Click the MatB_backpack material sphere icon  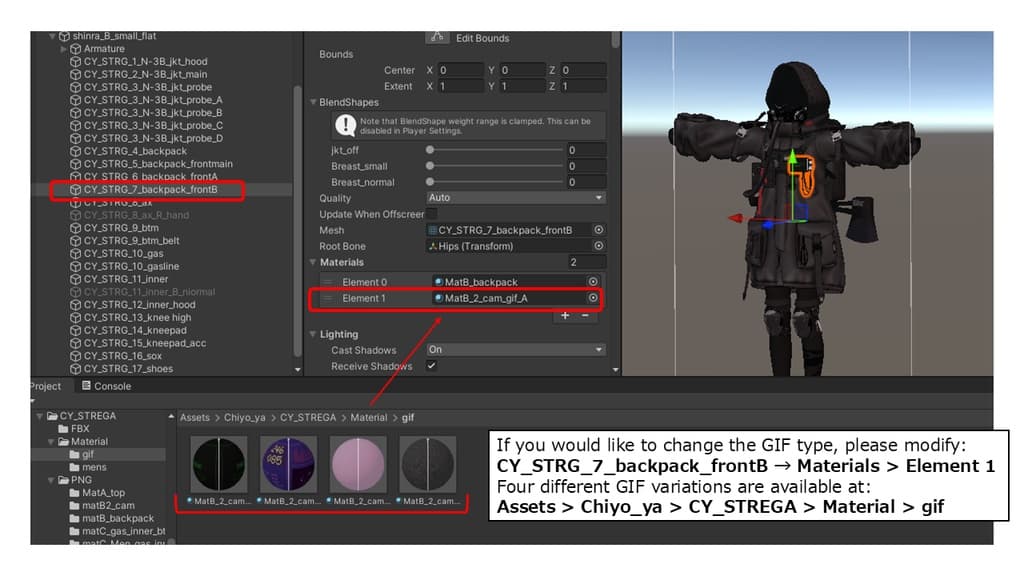439,282
